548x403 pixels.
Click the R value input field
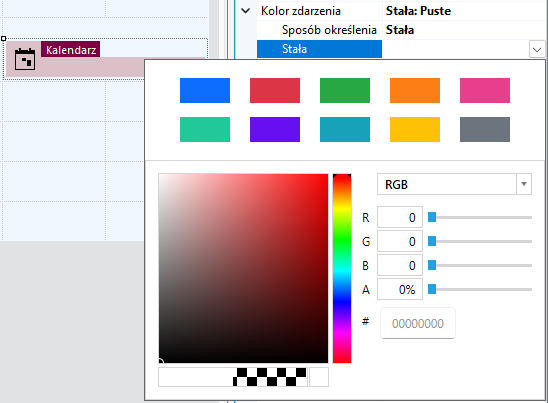[x=400, y=217]
